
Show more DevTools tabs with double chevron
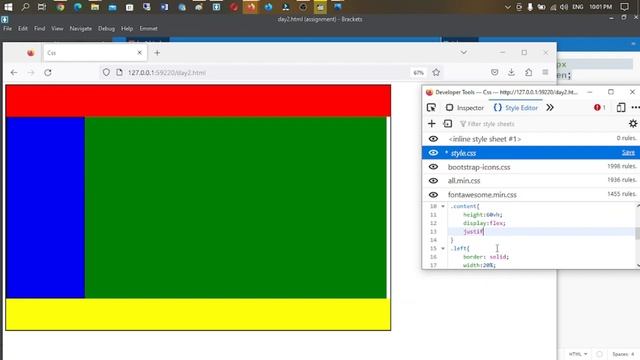tap(550, 107)
